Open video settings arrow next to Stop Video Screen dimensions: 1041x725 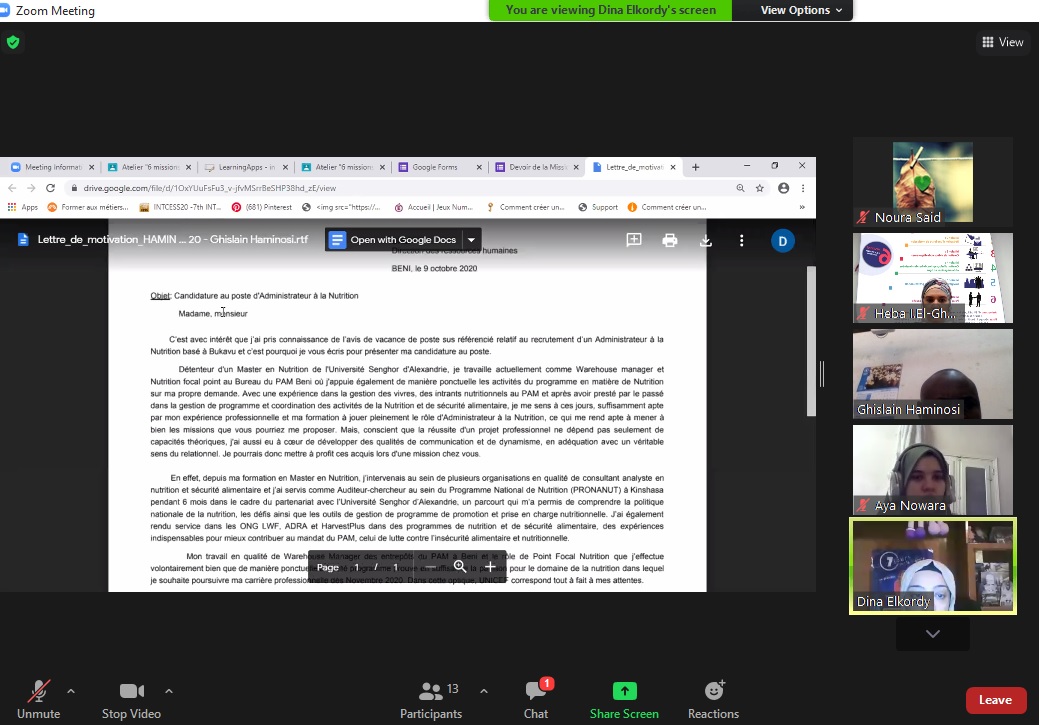point(168,690)
